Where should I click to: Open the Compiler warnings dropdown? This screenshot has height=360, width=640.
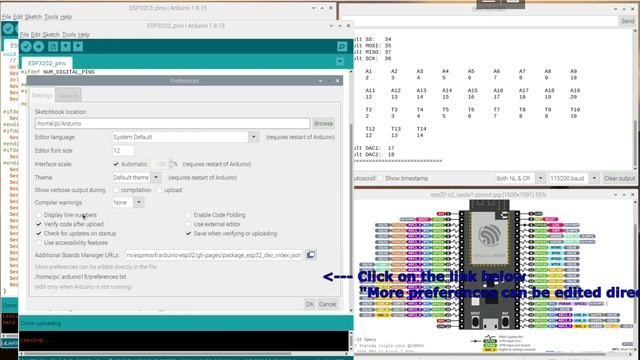[128, 202]
